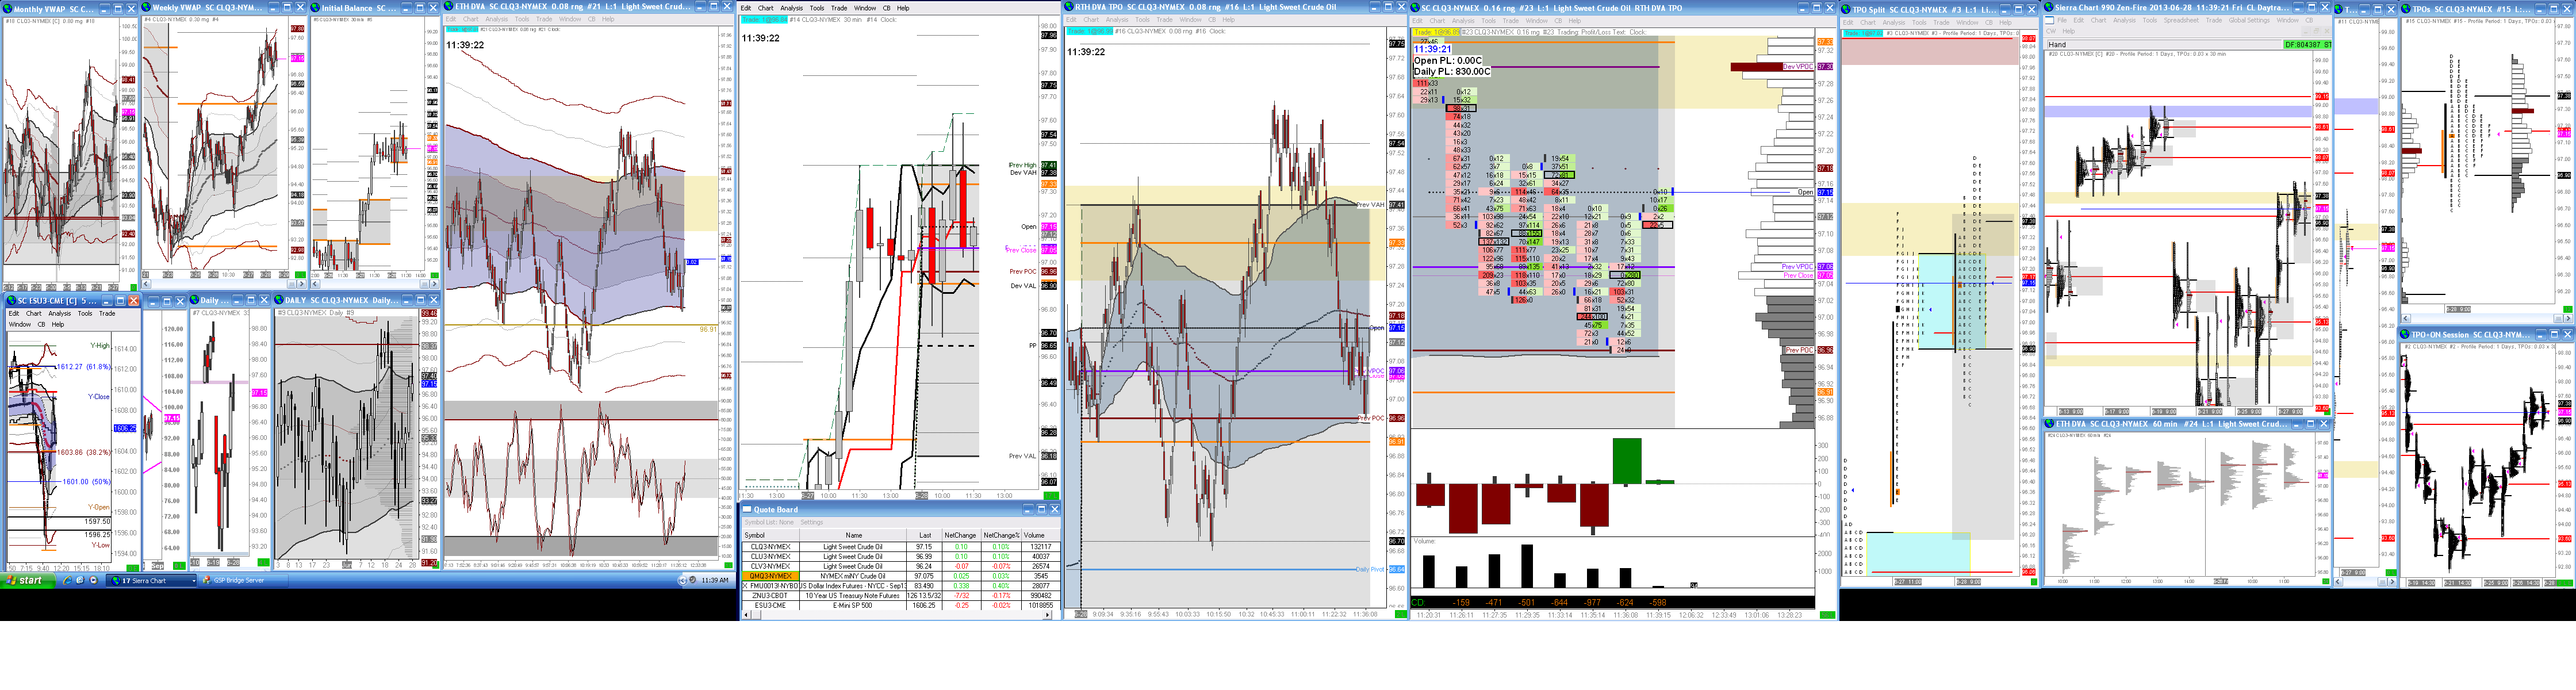Viewport: 2576px width, 690px height.
Task: Click the 0.16 rng #23 chart window icon
Action: pyautogui.click(x=1416, y=7)
